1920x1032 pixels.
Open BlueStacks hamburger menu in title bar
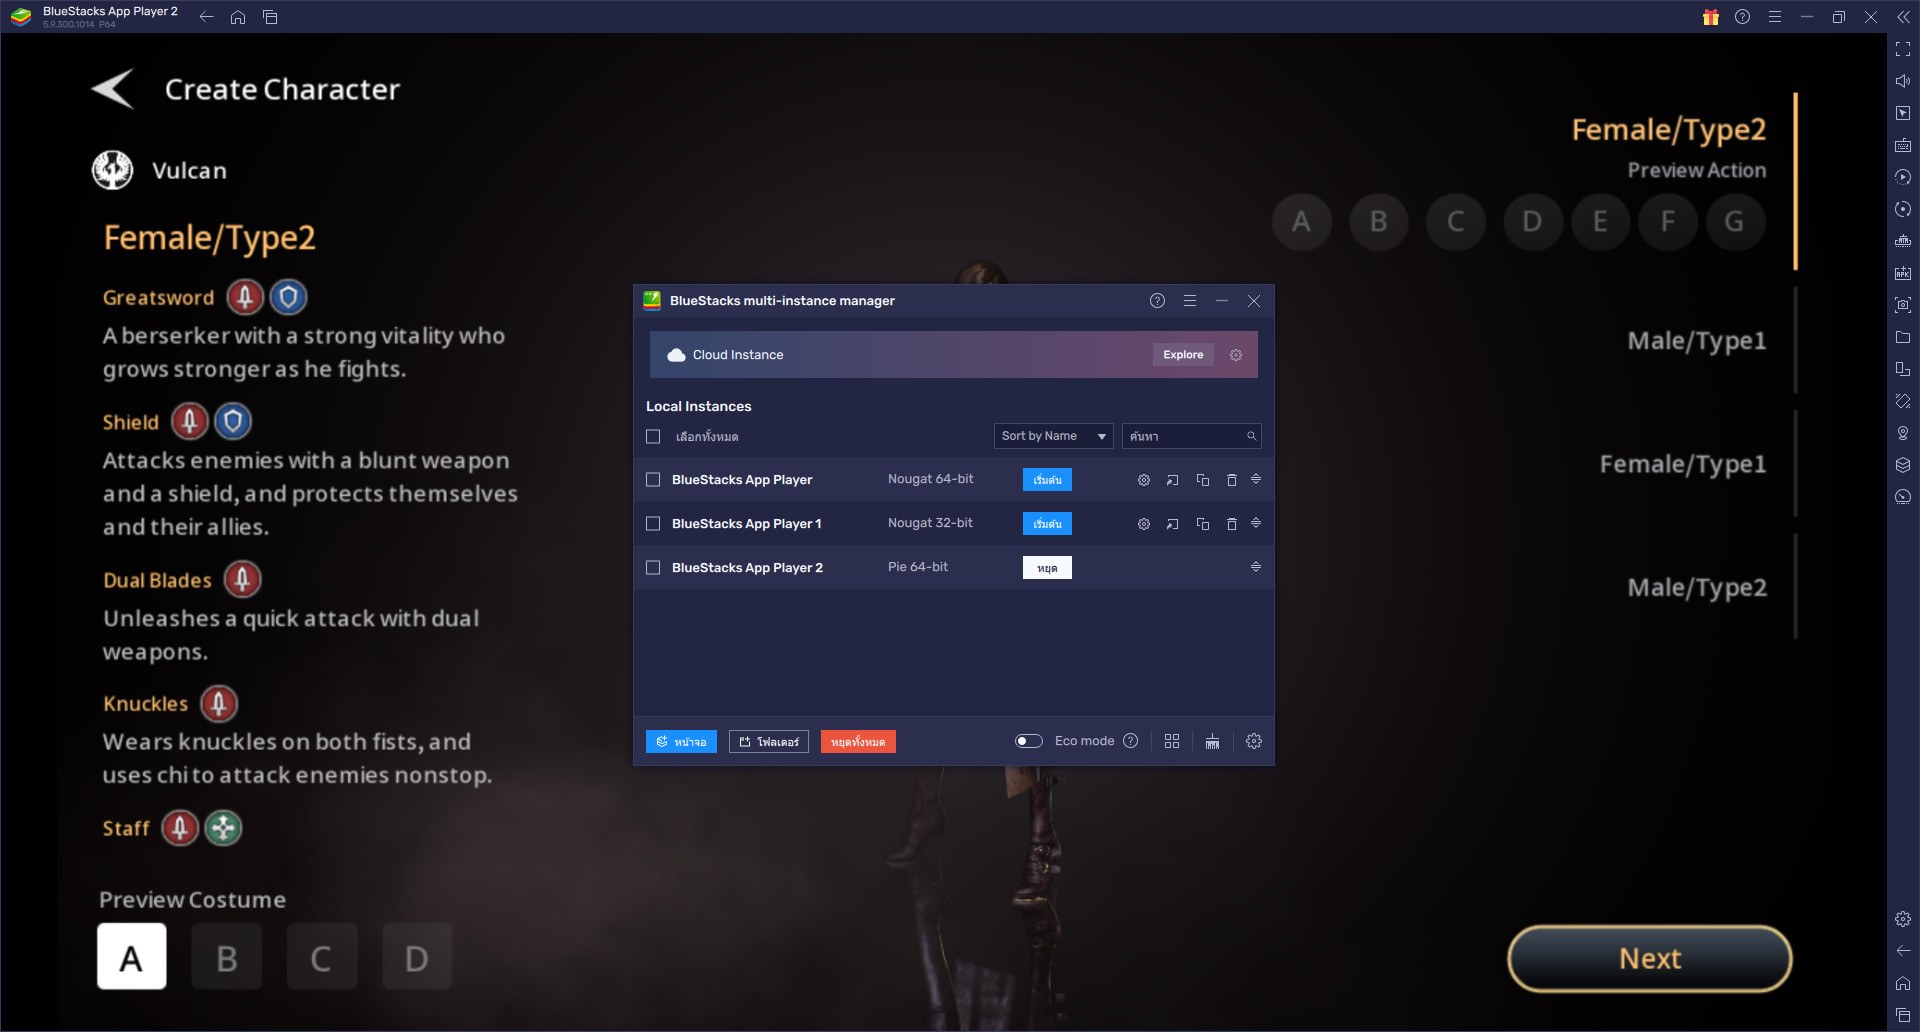1774,17
